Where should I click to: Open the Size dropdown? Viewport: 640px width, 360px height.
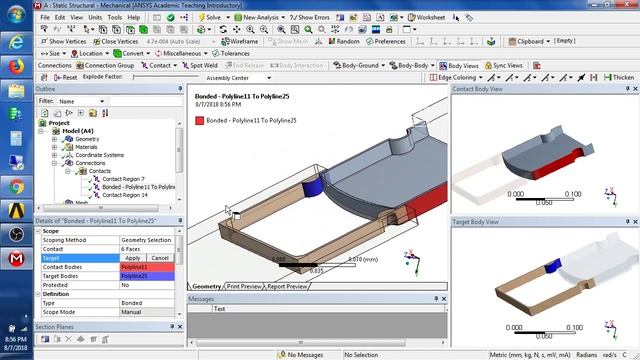(x=53, y=53)
